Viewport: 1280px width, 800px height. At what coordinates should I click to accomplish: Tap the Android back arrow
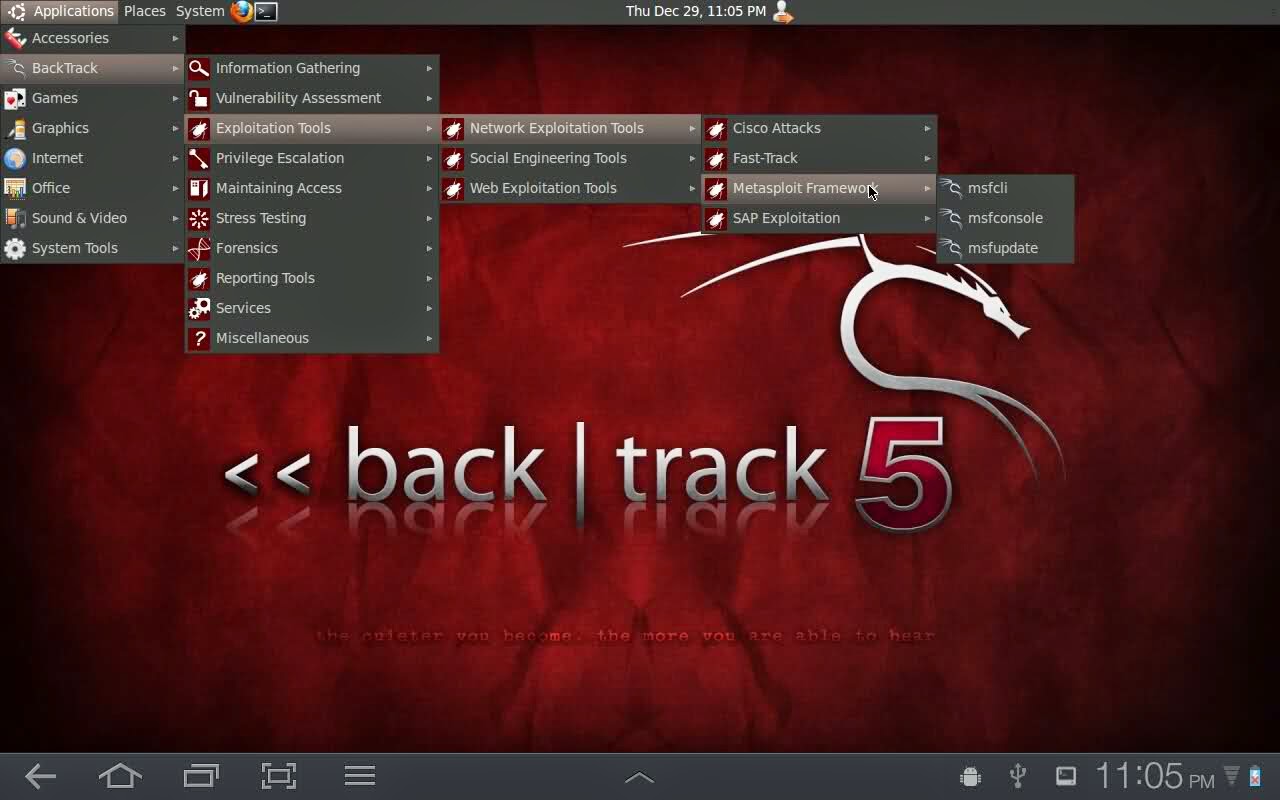click(x=40, y=776)
